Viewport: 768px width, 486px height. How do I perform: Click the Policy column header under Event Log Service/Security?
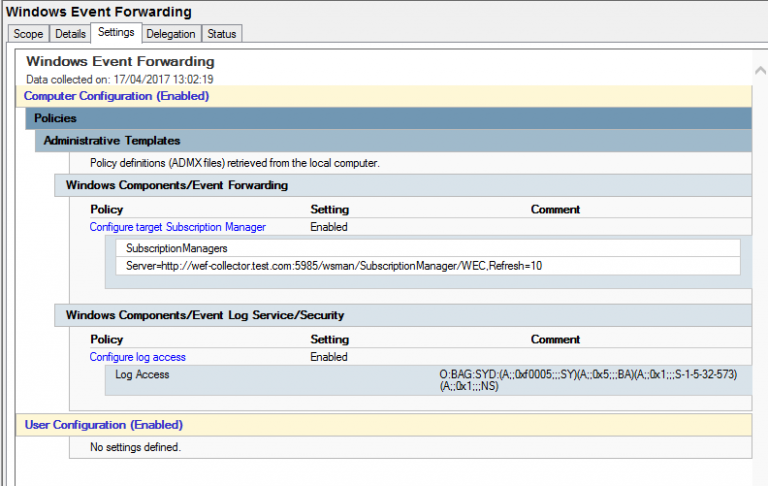pyautogui.click(x=106, y=340)
